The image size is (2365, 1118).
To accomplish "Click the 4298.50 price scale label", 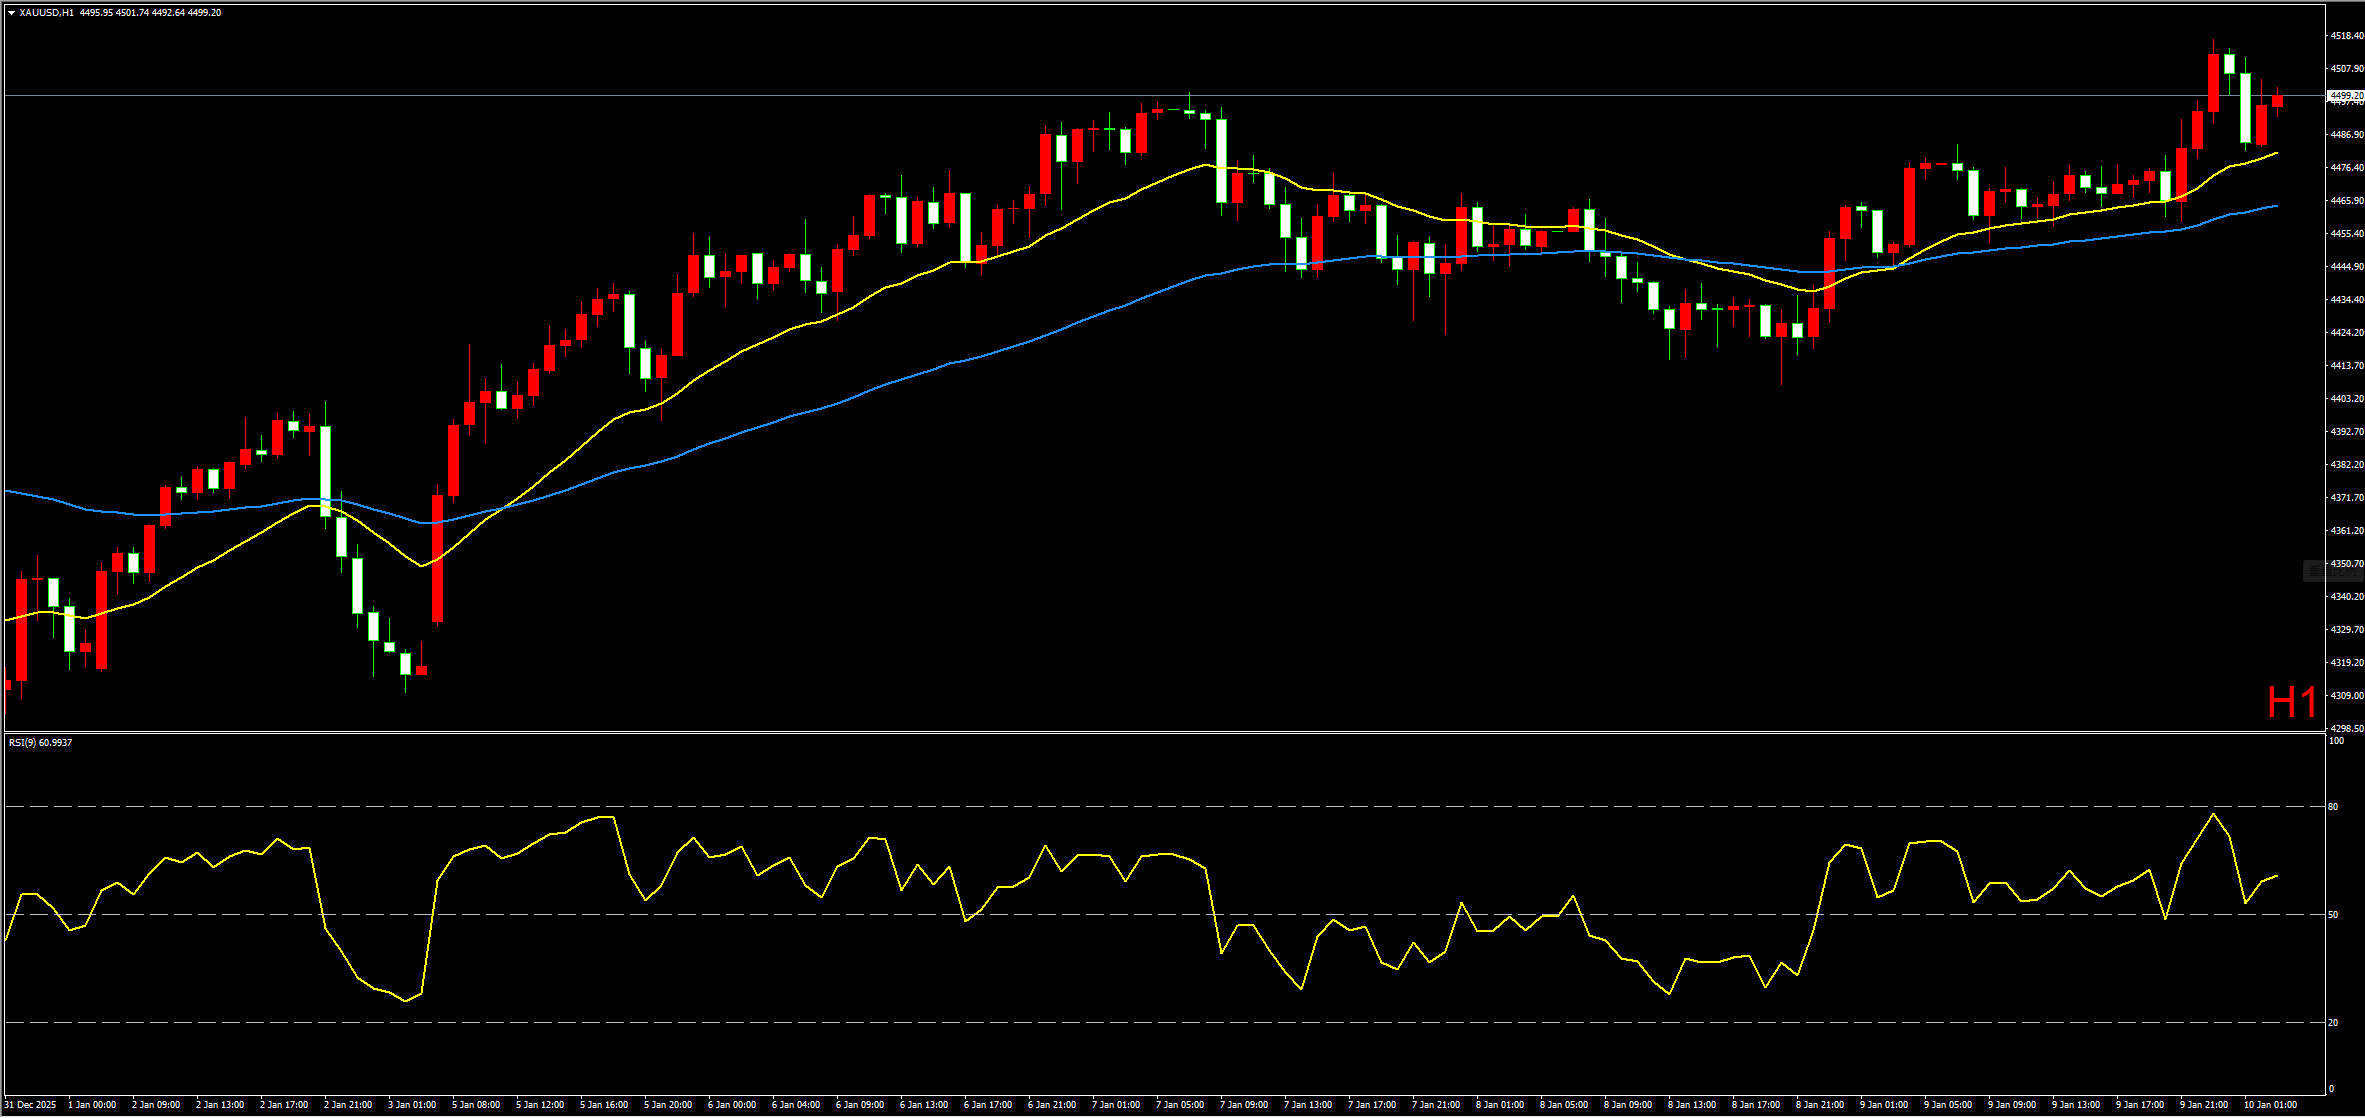I will coord(2346,729).
